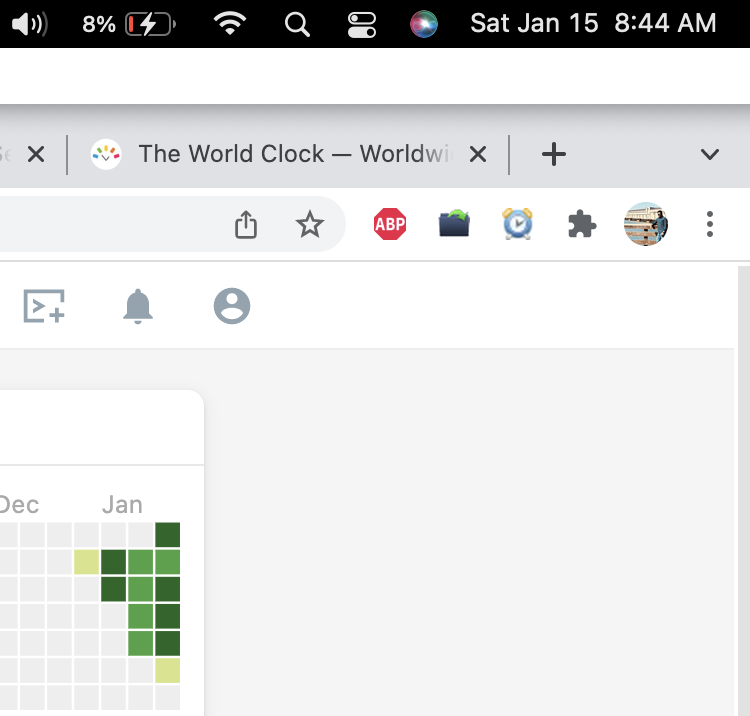Open Chrome profile picture button

646,224
